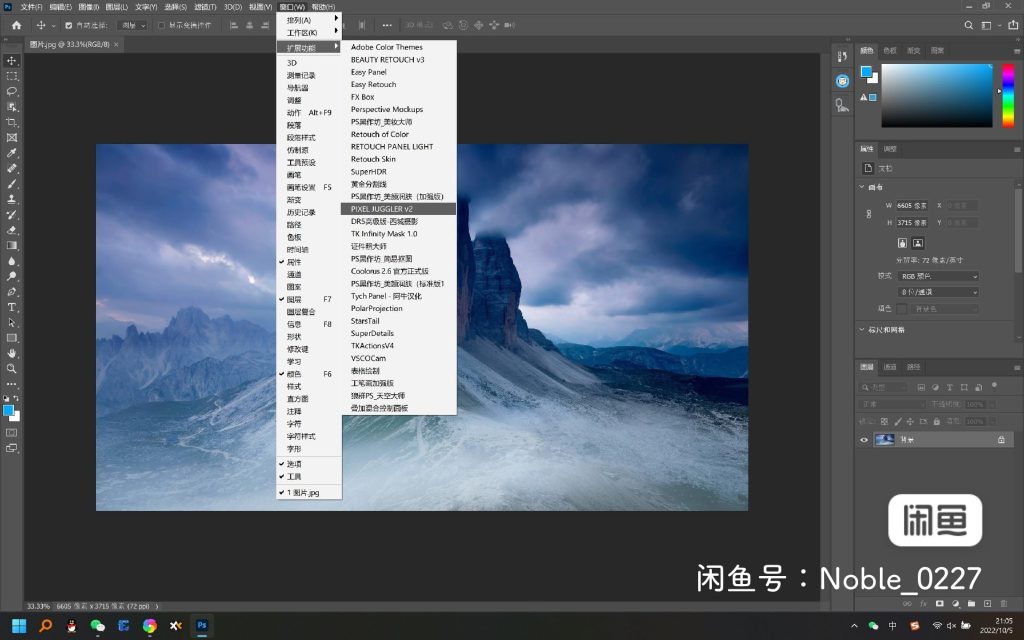Select the Rectangular Marquee tool
Viewport: 1024px width, 640px height.
click(12, 76)
